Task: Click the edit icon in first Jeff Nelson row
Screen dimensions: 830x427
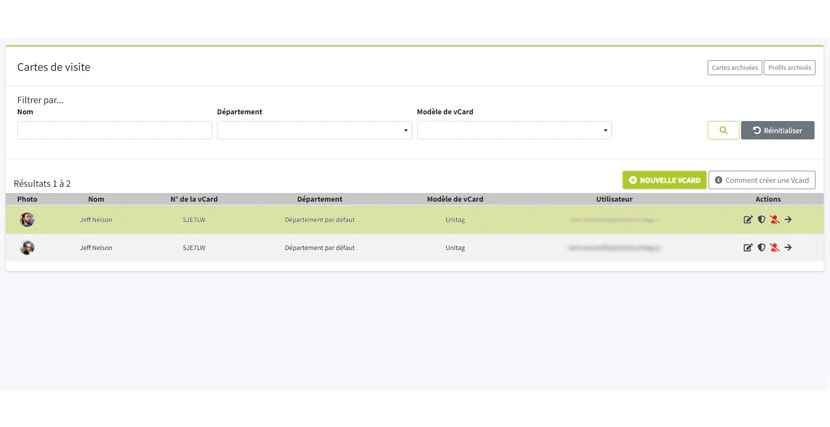Action: pos(747,220)
